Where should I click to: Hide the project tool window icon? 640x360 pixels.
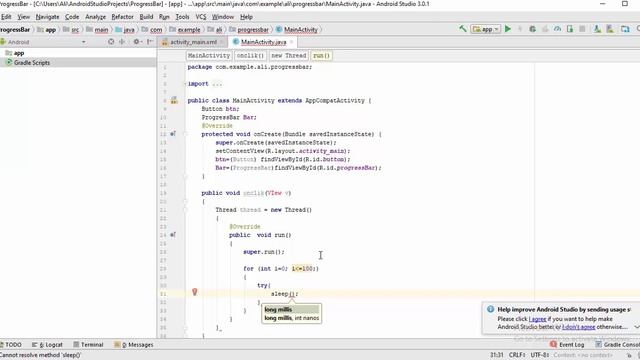click(150, 42)
